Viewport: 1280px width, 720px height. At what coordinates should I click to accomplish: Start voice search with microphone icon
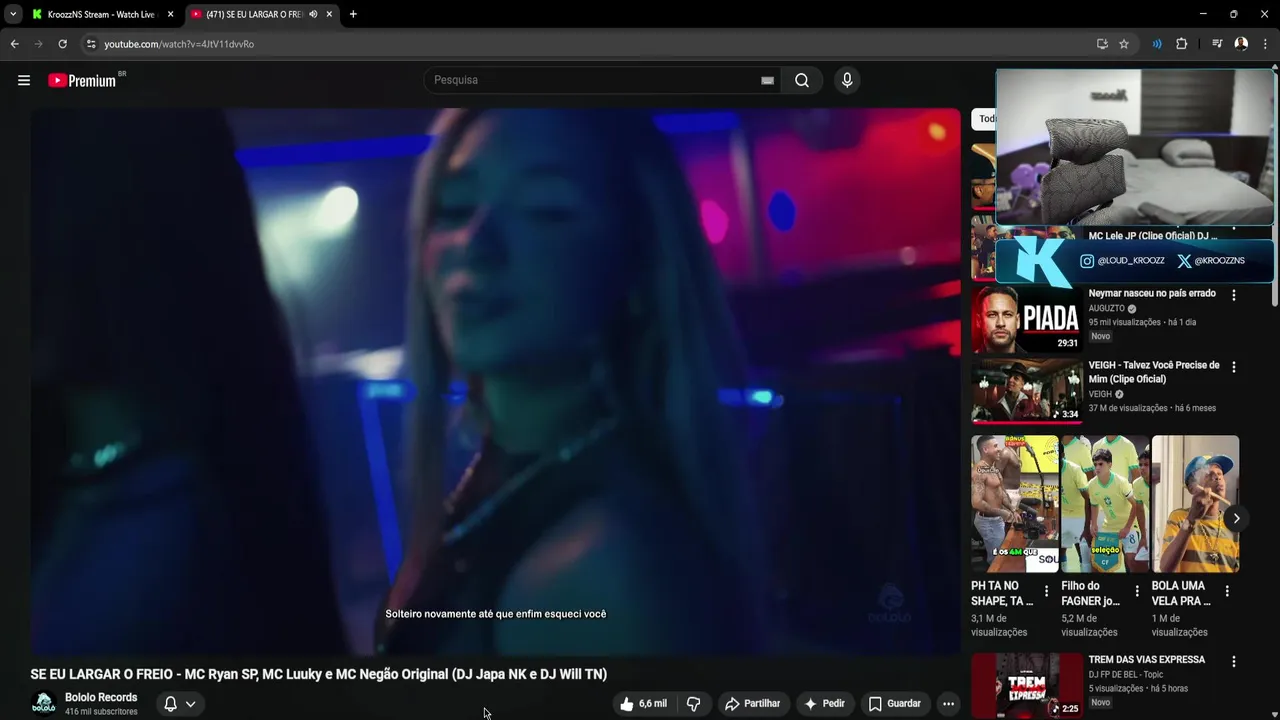[847, 80]
